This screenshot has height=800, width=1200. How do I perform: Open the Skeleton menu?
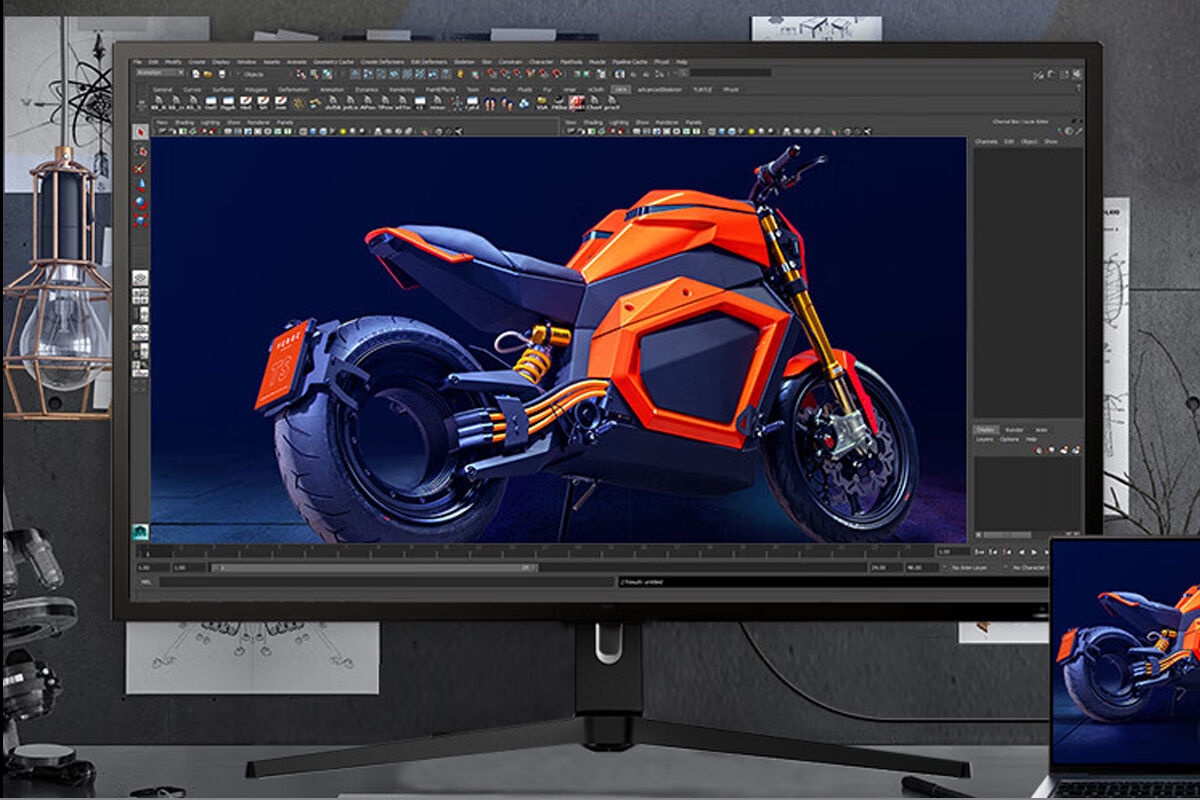click(465, 60)
